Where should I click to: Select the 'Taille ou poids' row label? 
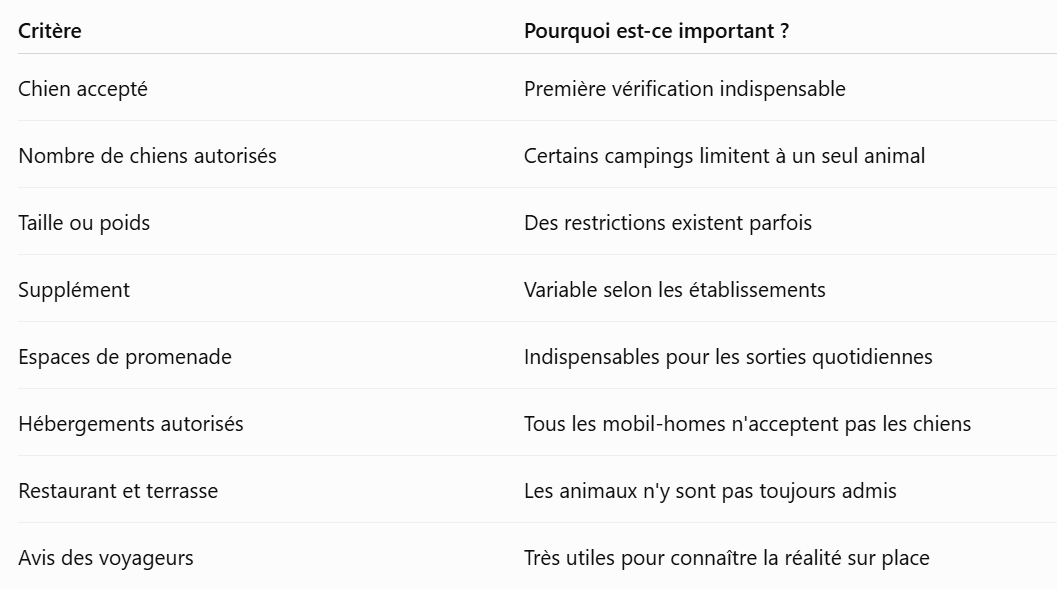coord(84,223)
